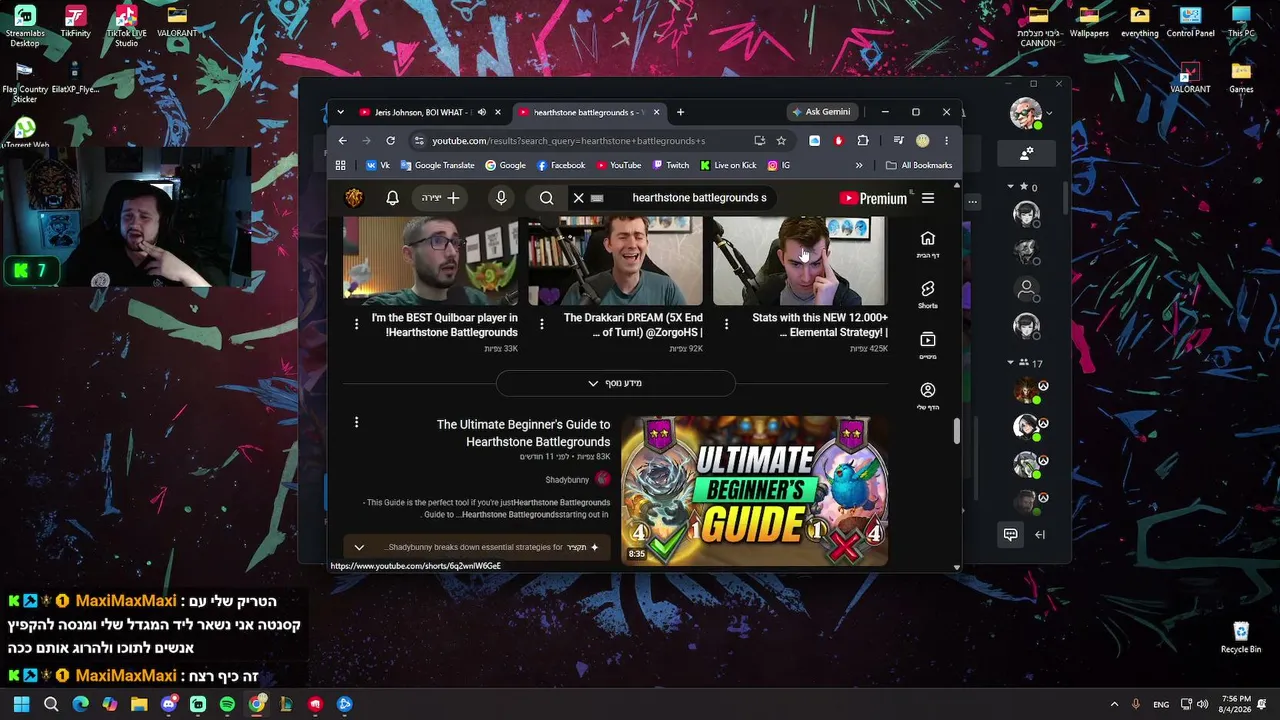This screenshot has width=1280, height=720.
Task: Open the on-screen keyboard in the search box
Action: tap(597, 198)
